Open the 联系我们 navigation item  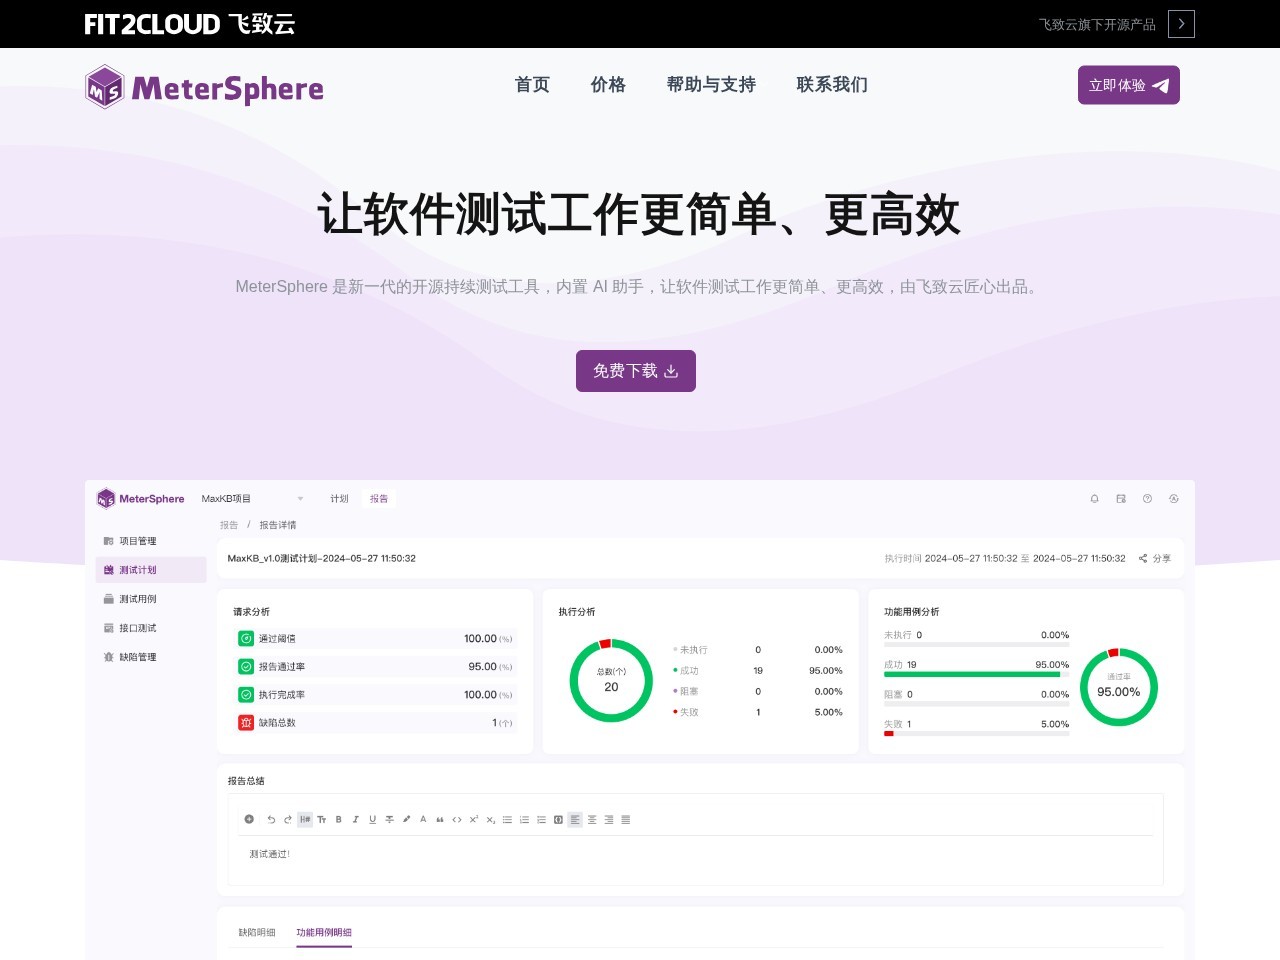pyautogui.click(x=832, y=85)
